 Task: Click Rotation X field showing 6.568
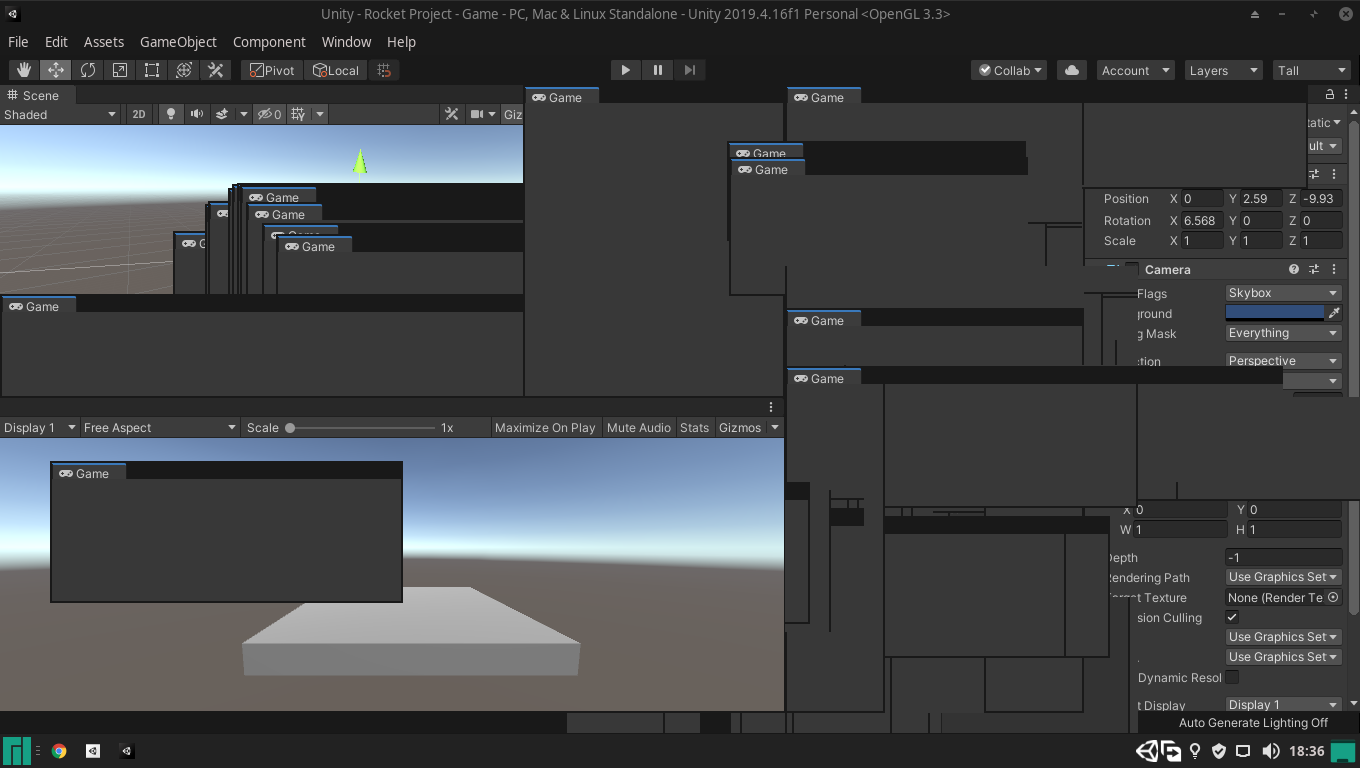click(x=1202, y=220)
